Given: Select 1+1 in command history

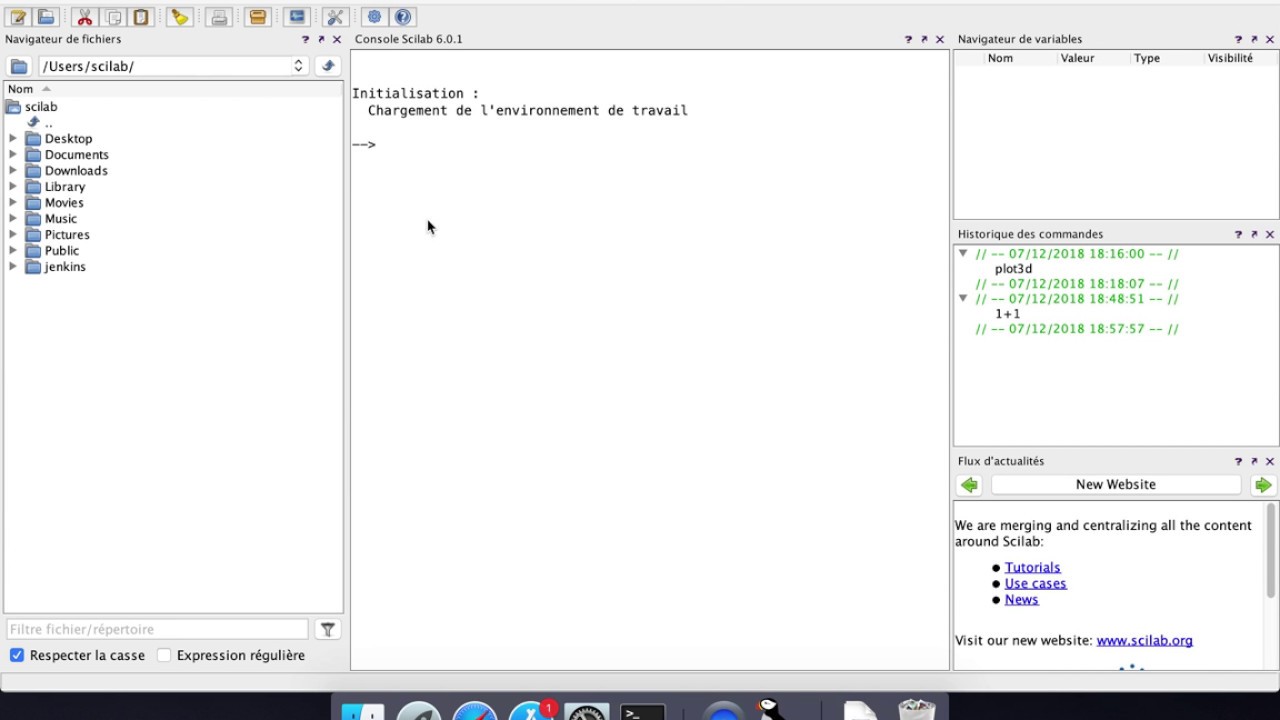Looking at the screenshot, I should [1007, 314].
